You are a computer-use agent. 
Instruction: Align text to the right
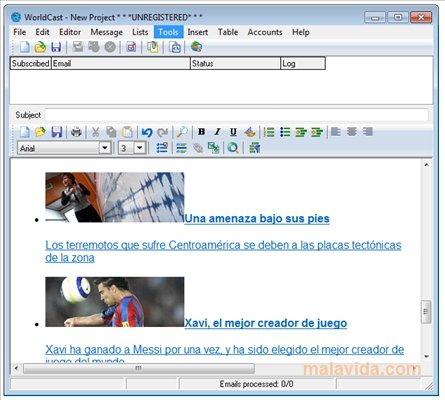(368, 132)
